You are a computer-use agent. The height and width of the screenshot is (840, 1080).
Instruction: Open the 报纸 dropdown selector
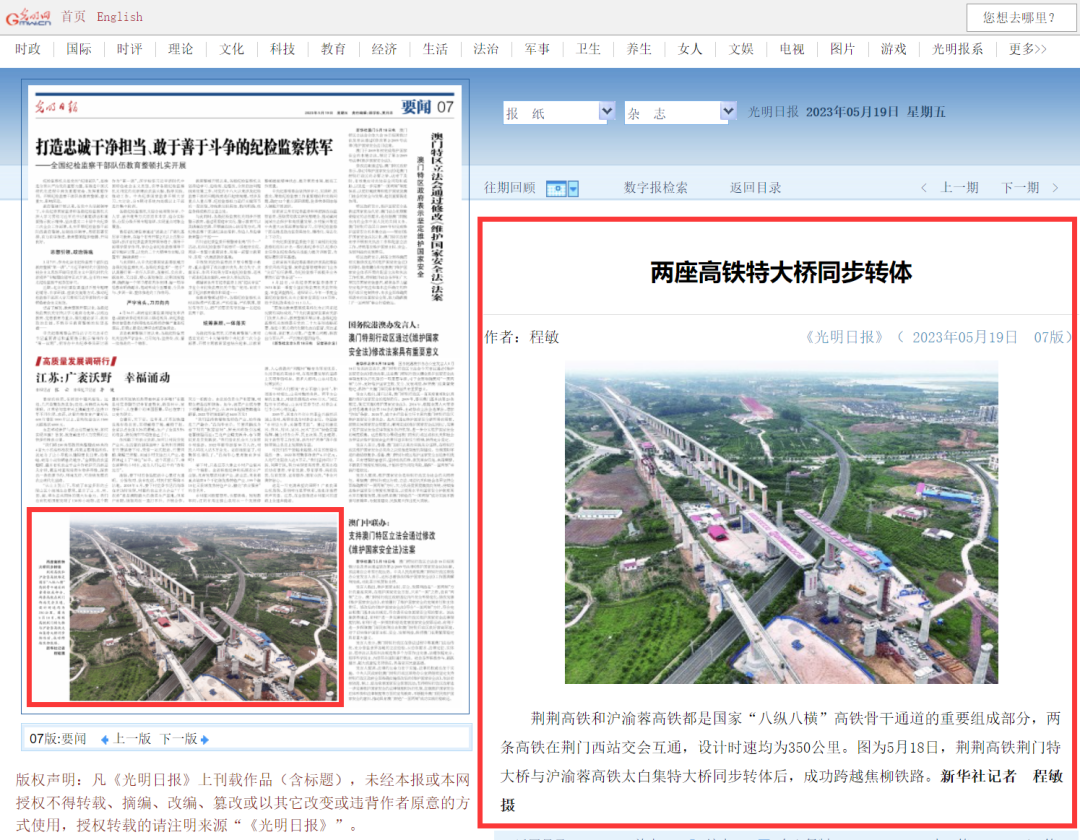pos(559,113)
